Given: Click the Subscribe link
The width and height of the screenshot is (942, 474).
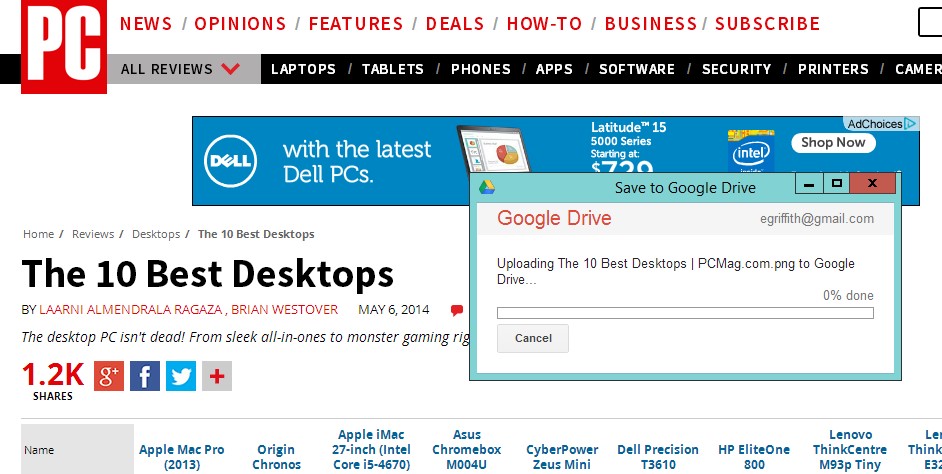Looking at the screenshot, I should (767, 23).
